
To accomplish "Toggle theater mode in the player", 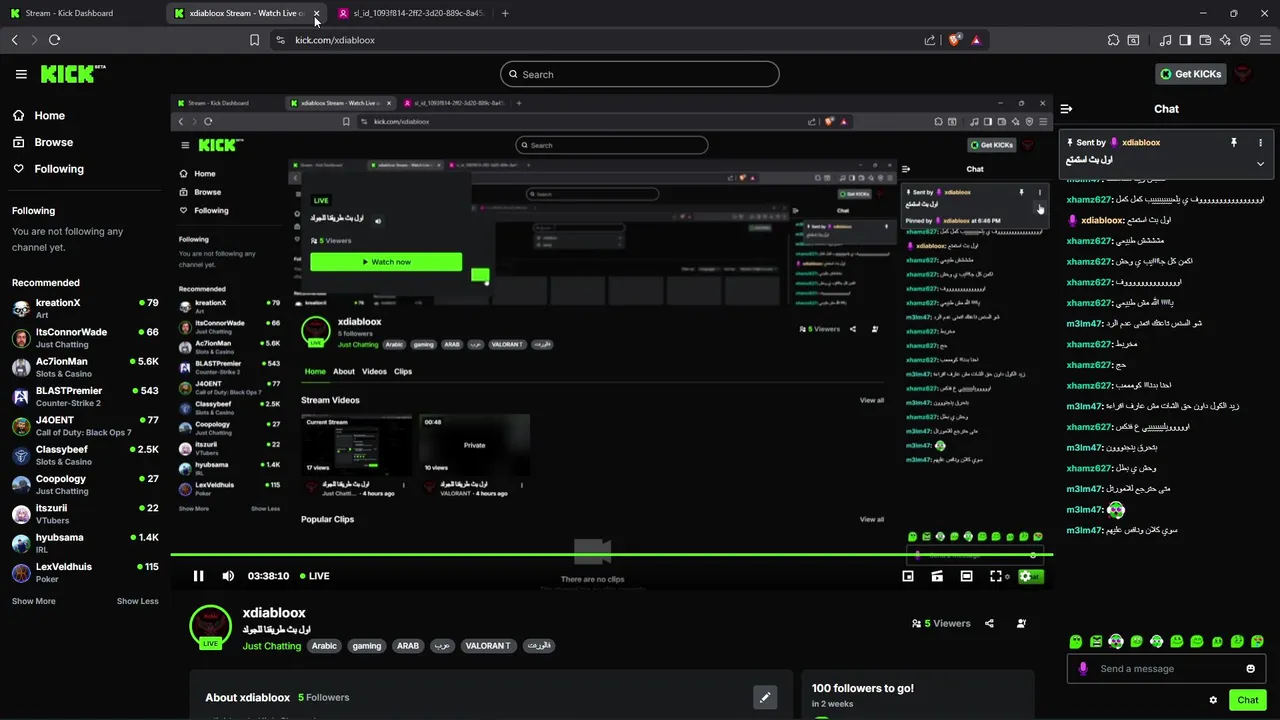I will (x=966, y=576).
